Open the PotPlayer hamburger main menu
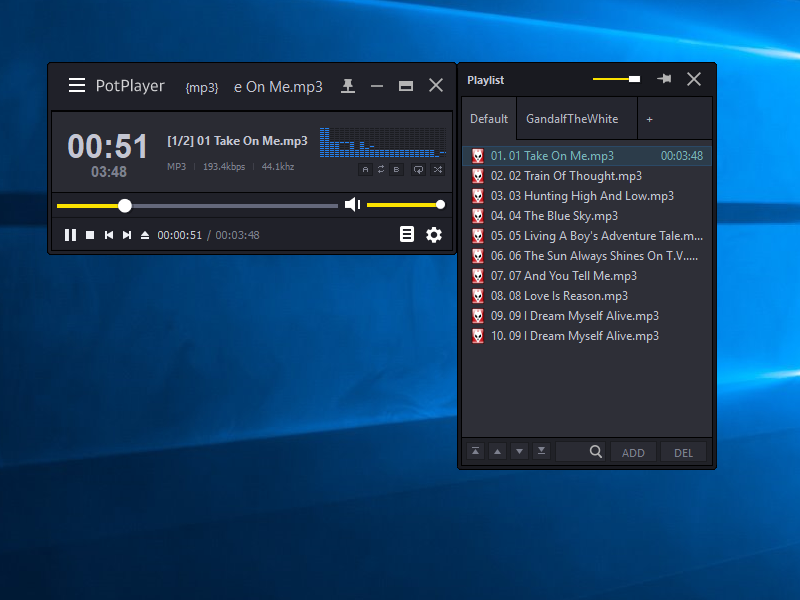800x600 pixels. (77, 86)
